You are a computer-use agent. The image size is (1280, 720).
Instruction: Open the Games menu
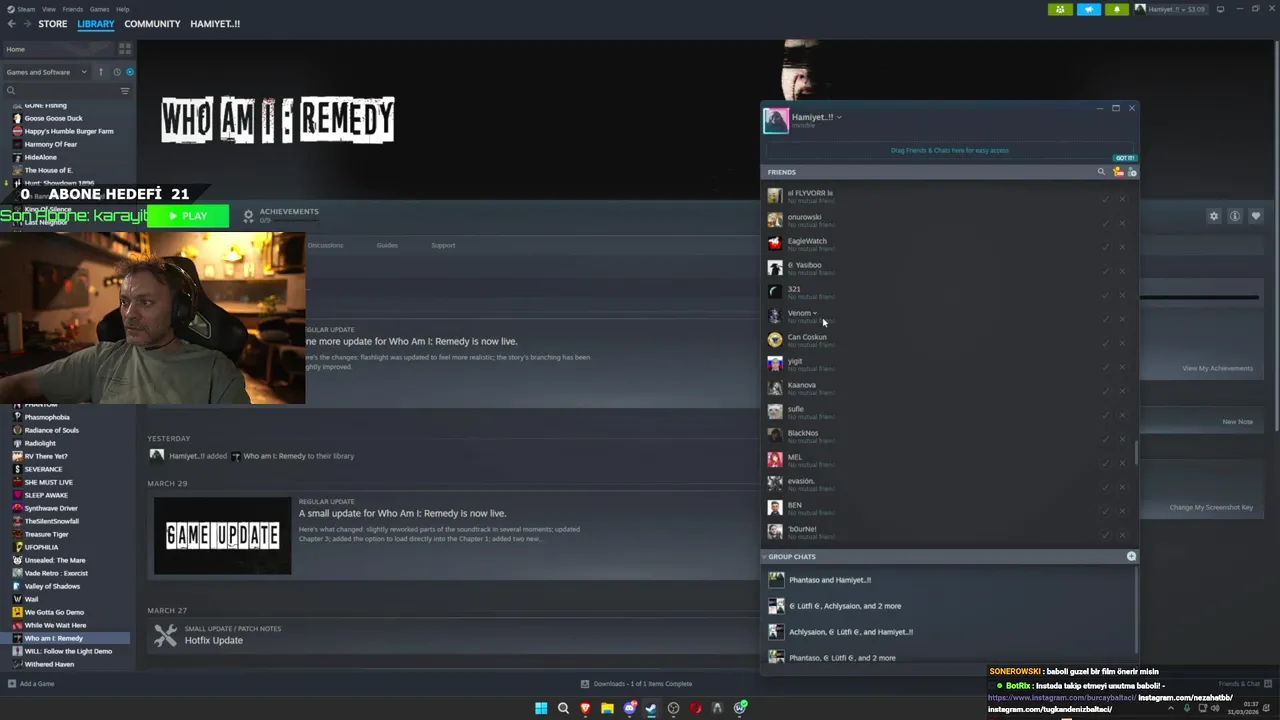[x=99, y=9]
